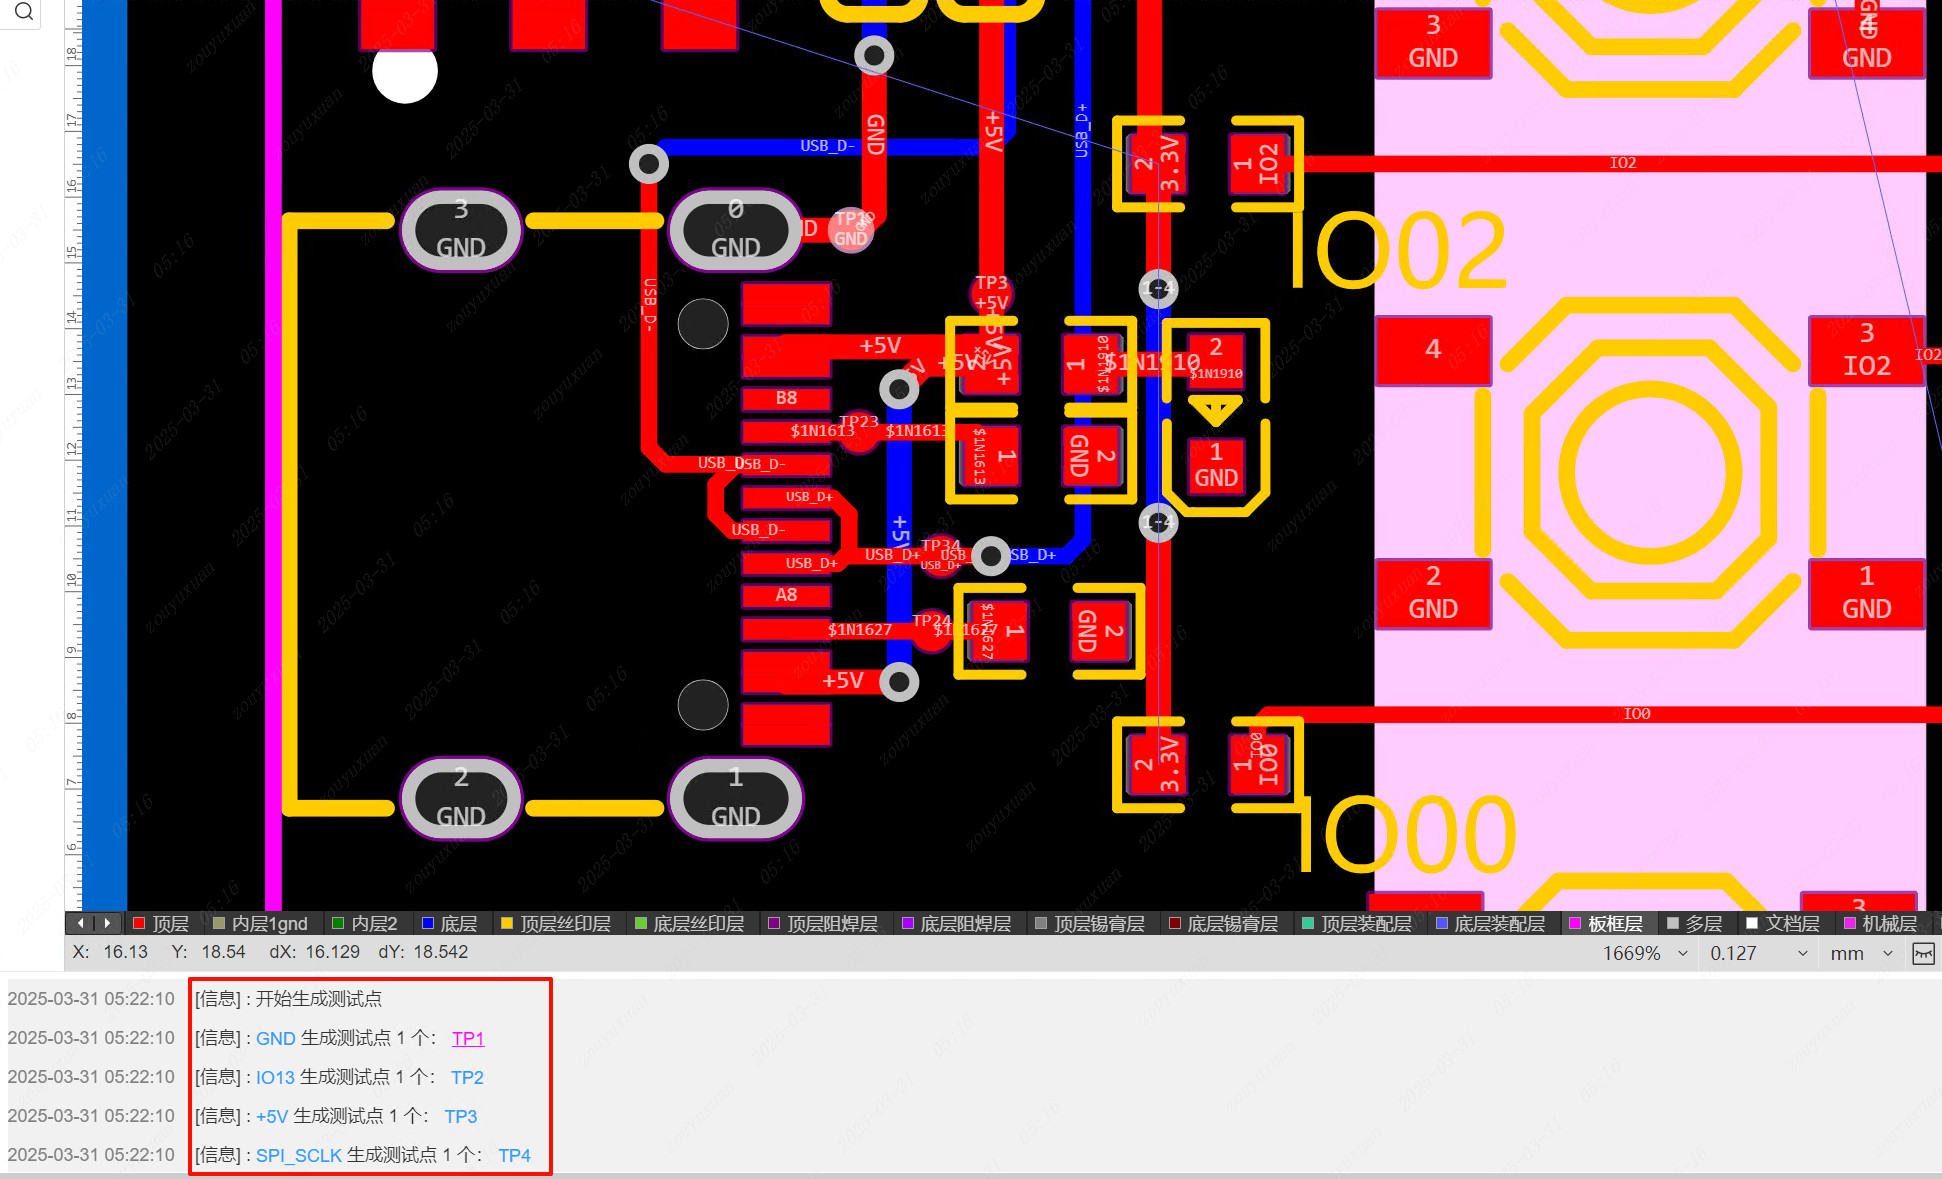
Task: Click the SPI_SCLK net link
Action: 298,1155
